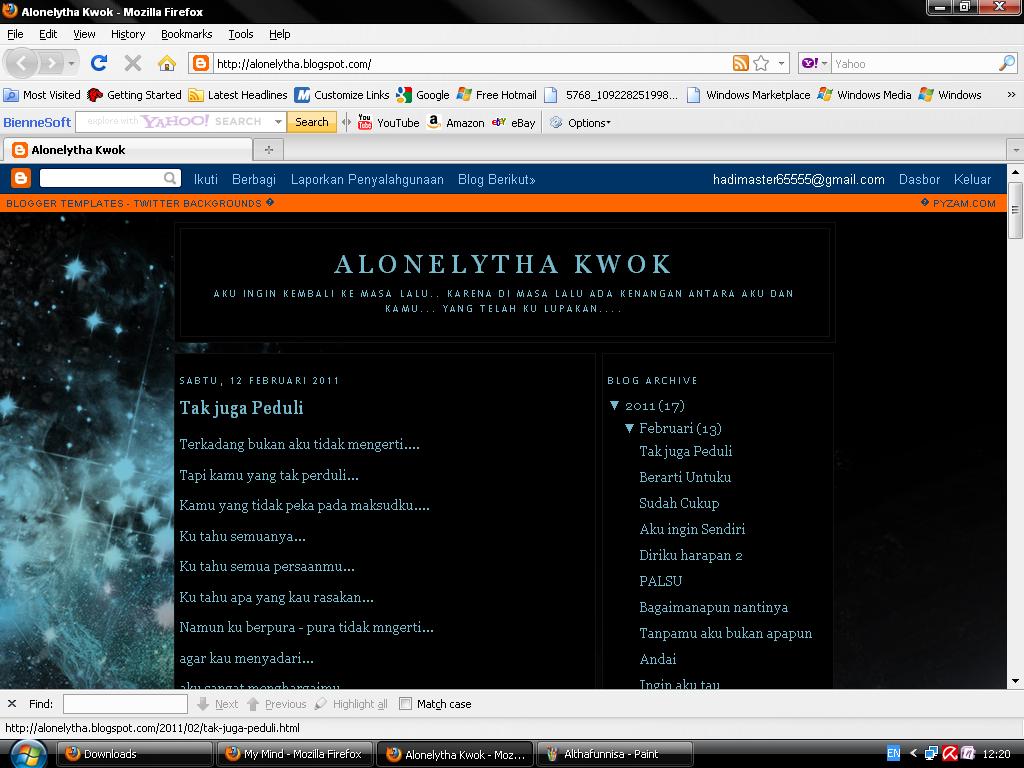This screenshot has height=768, width=1024.
Task: Open the Google bookmark
Action: click(x=423, y=95)
